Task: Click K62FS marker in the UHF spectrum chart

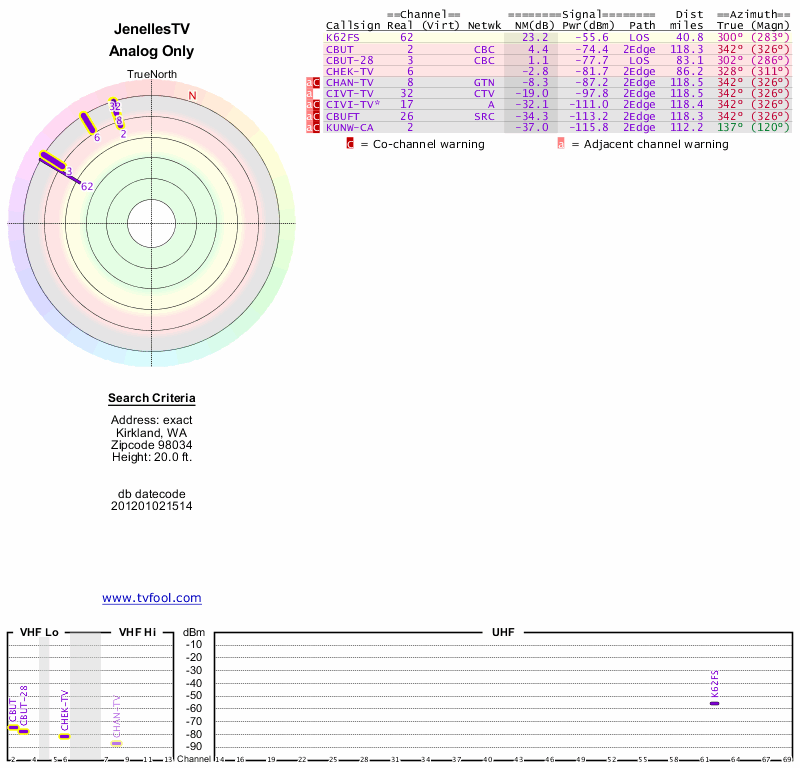Action: click(x=714, y=703)
